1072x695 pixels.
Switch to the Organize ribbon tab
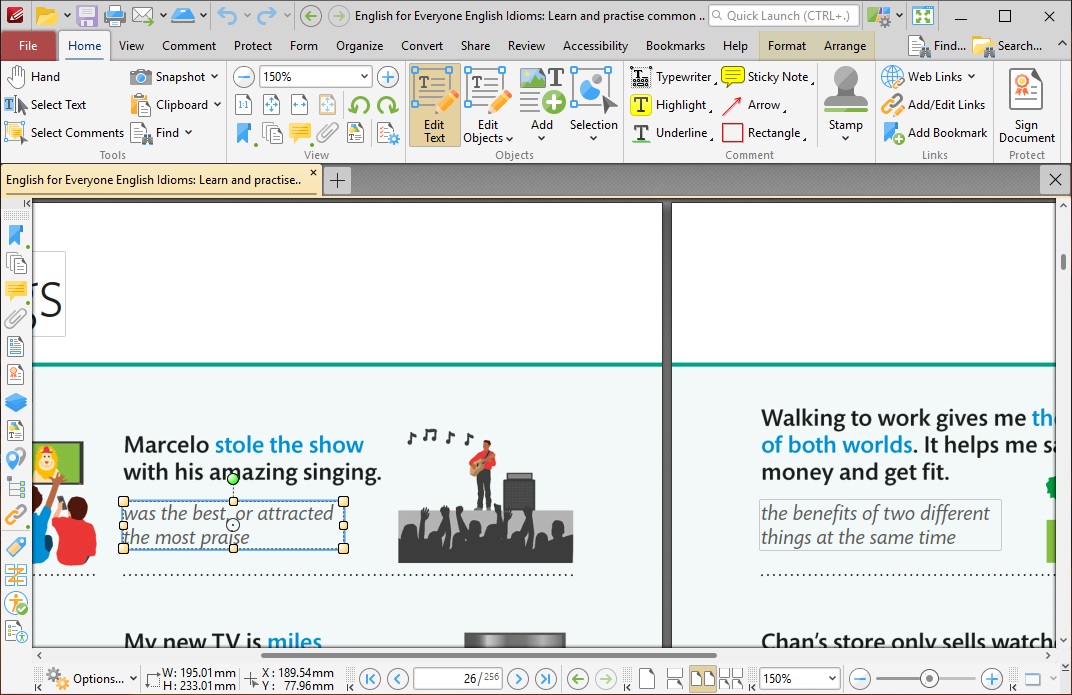pyautogui.click(x=359, y=45)
